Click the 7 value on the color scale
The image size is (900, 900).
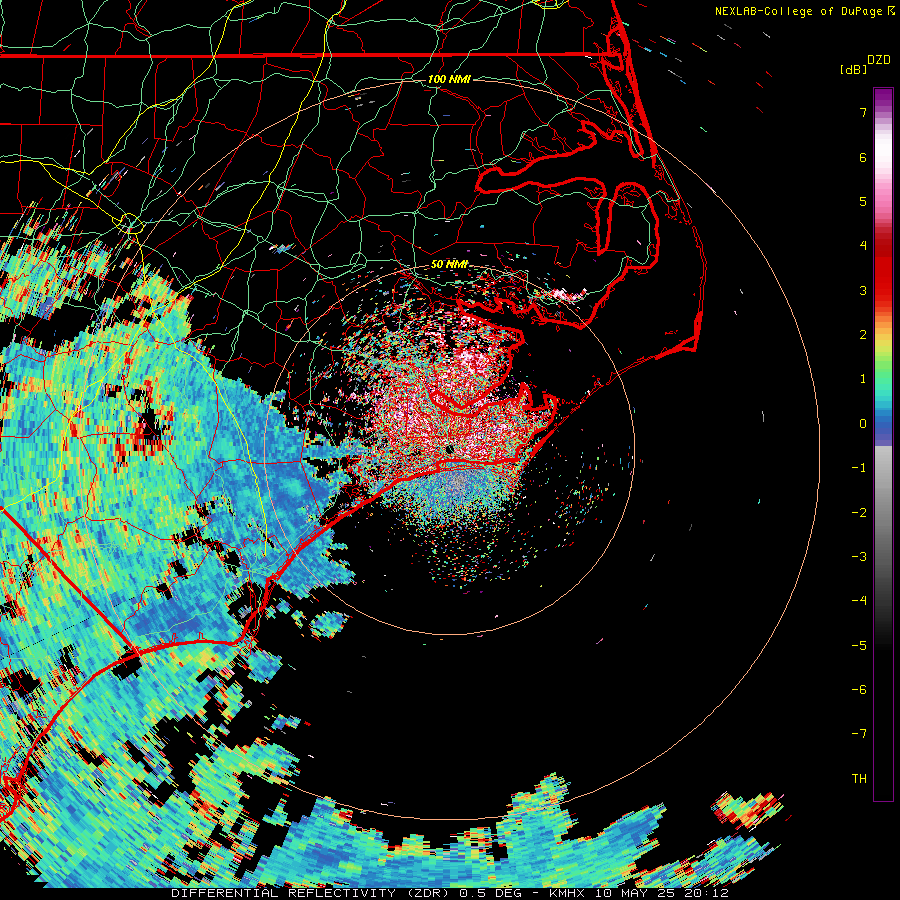(863, 112)
